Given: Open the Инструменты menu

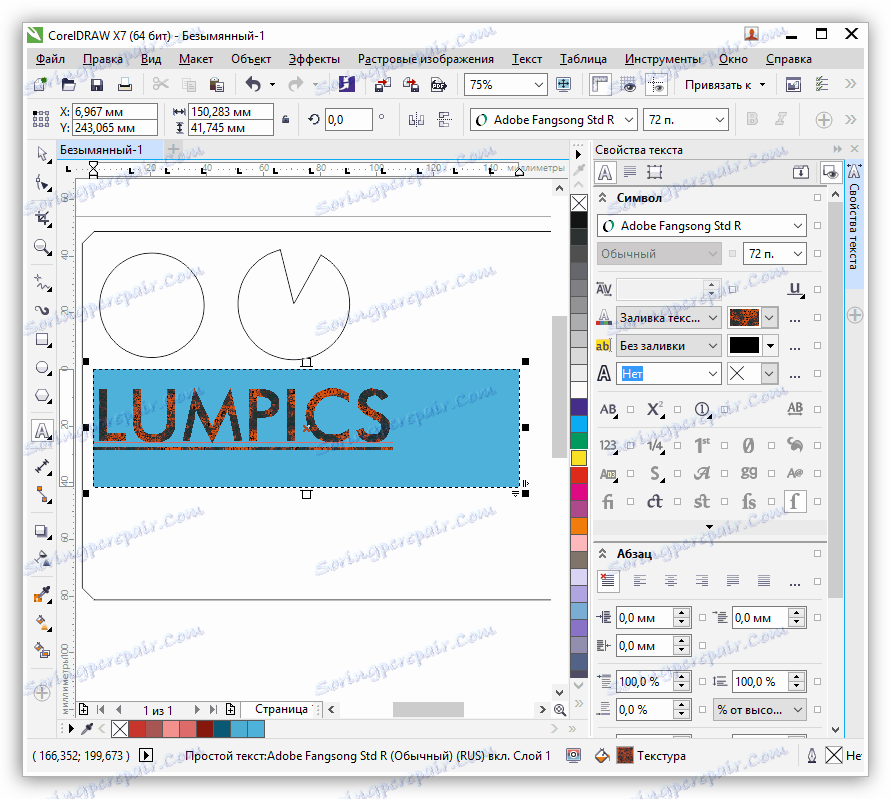Looking at the screenshot, I should 663,59.
